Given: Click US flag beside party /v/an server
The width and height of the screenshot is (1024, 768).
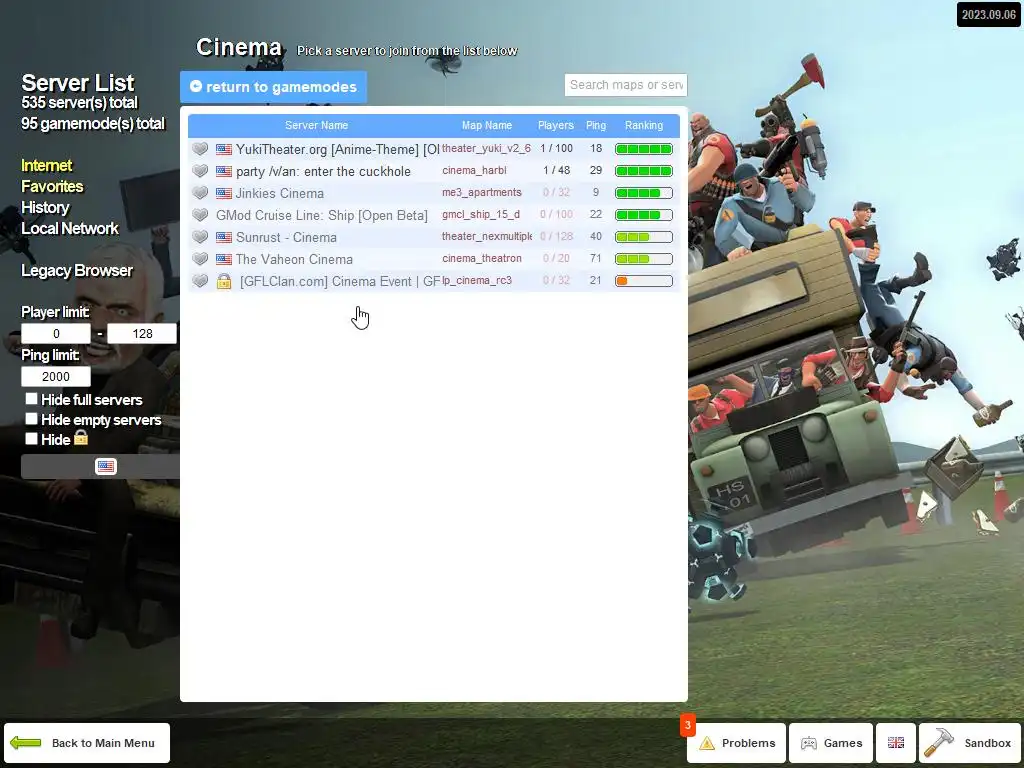Looking at the screenshot, I should click(x=224, y=172).
